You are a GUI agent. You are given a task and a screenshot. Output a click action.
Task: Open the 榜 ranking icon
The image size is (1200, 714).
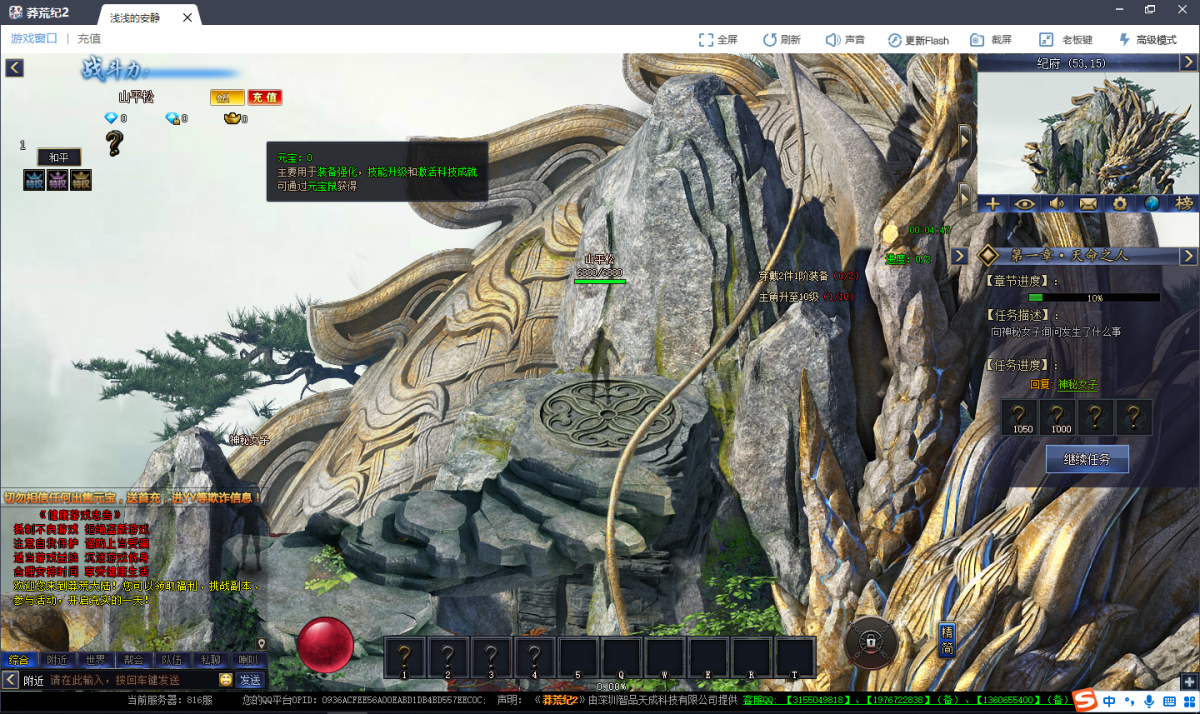coord(1184,203)
